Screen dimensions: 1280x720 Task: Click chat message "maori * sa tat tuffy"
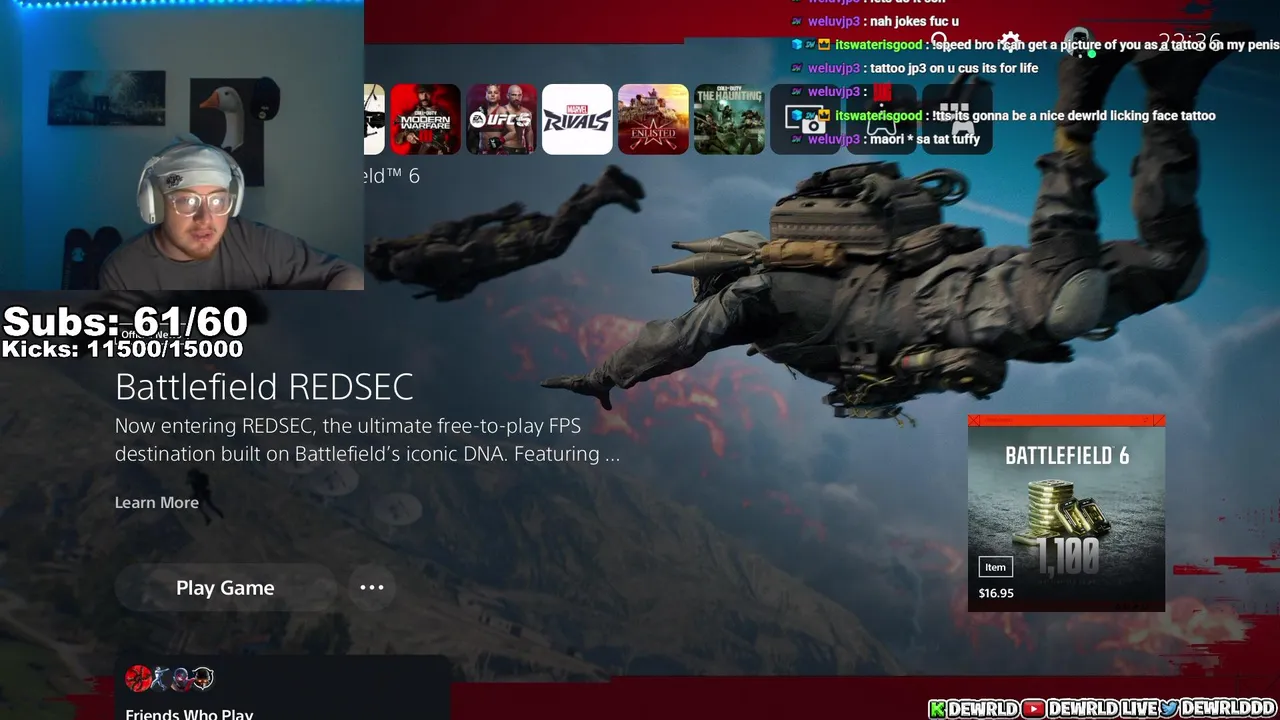(x=894, y=139)
